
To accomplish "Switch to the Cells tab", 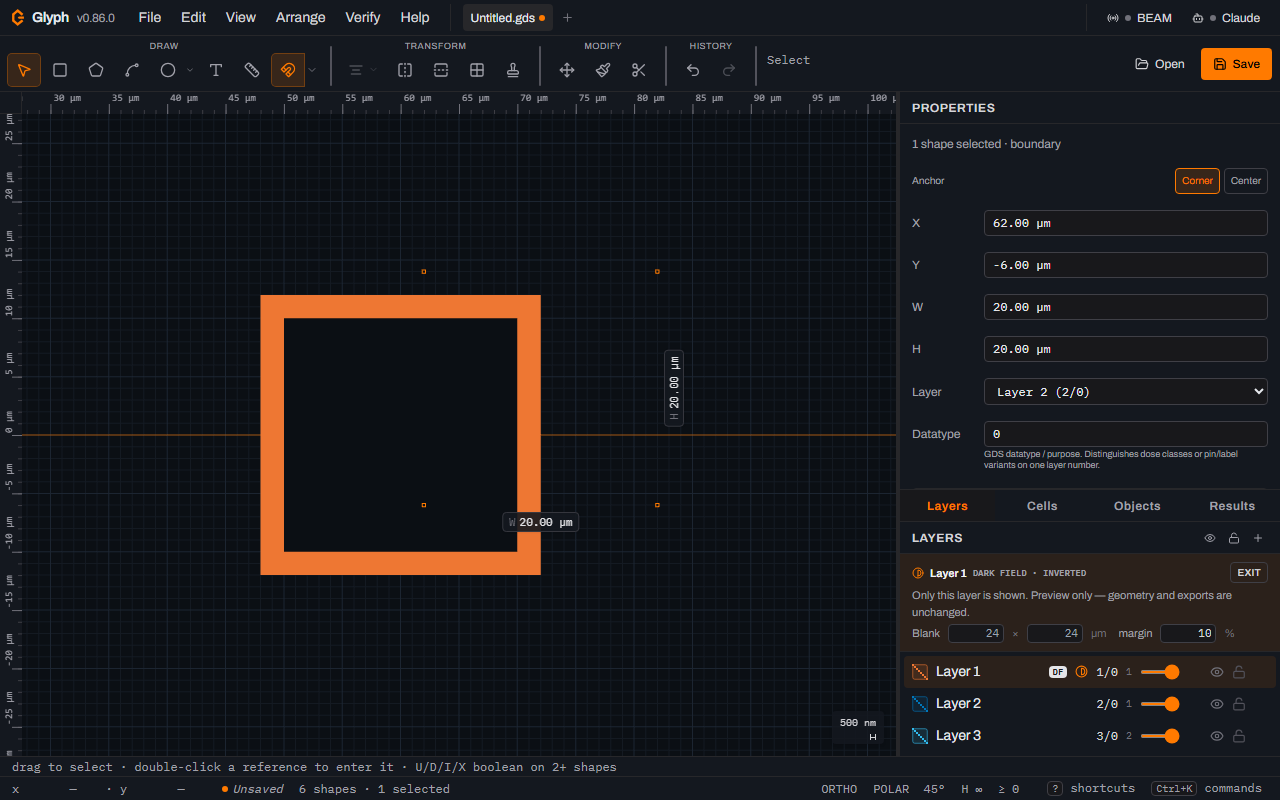I will (x=1042, y=506).
